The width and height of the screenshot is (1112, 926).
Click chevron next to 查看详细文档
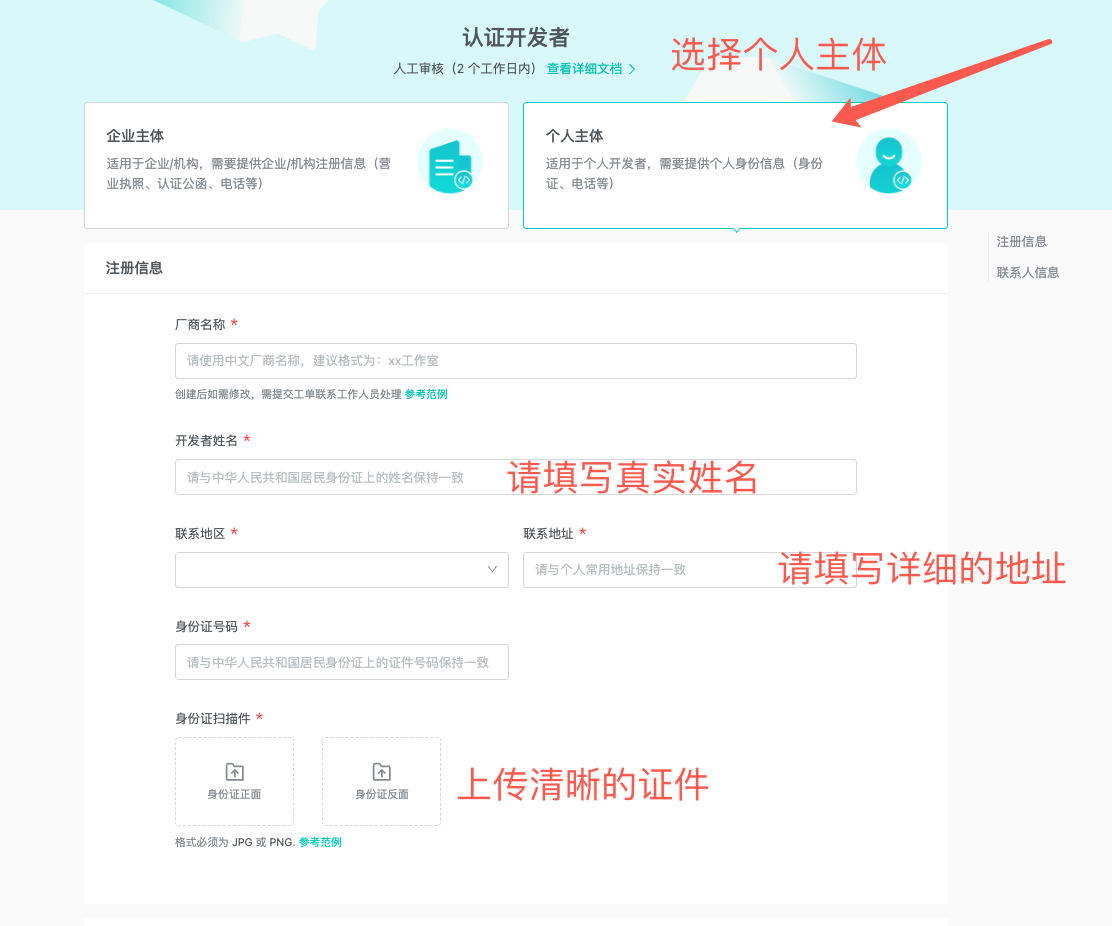[x=632, y=69]
